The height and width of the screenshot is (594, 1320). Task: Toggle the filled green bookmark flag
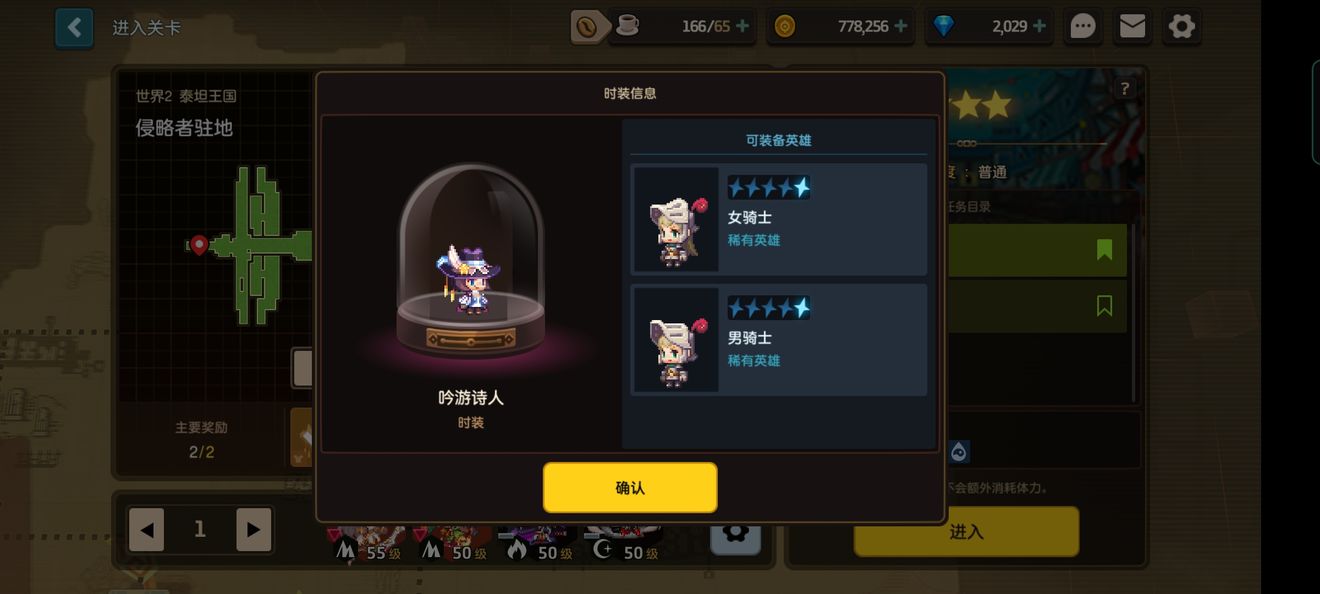[x=1104, y=249]
